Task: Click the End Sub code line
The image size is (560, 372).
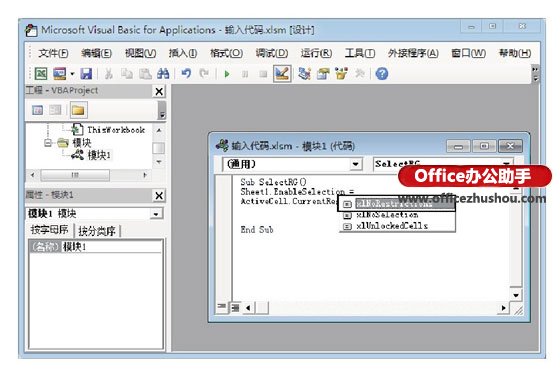Action: click(x=257, y=230)
